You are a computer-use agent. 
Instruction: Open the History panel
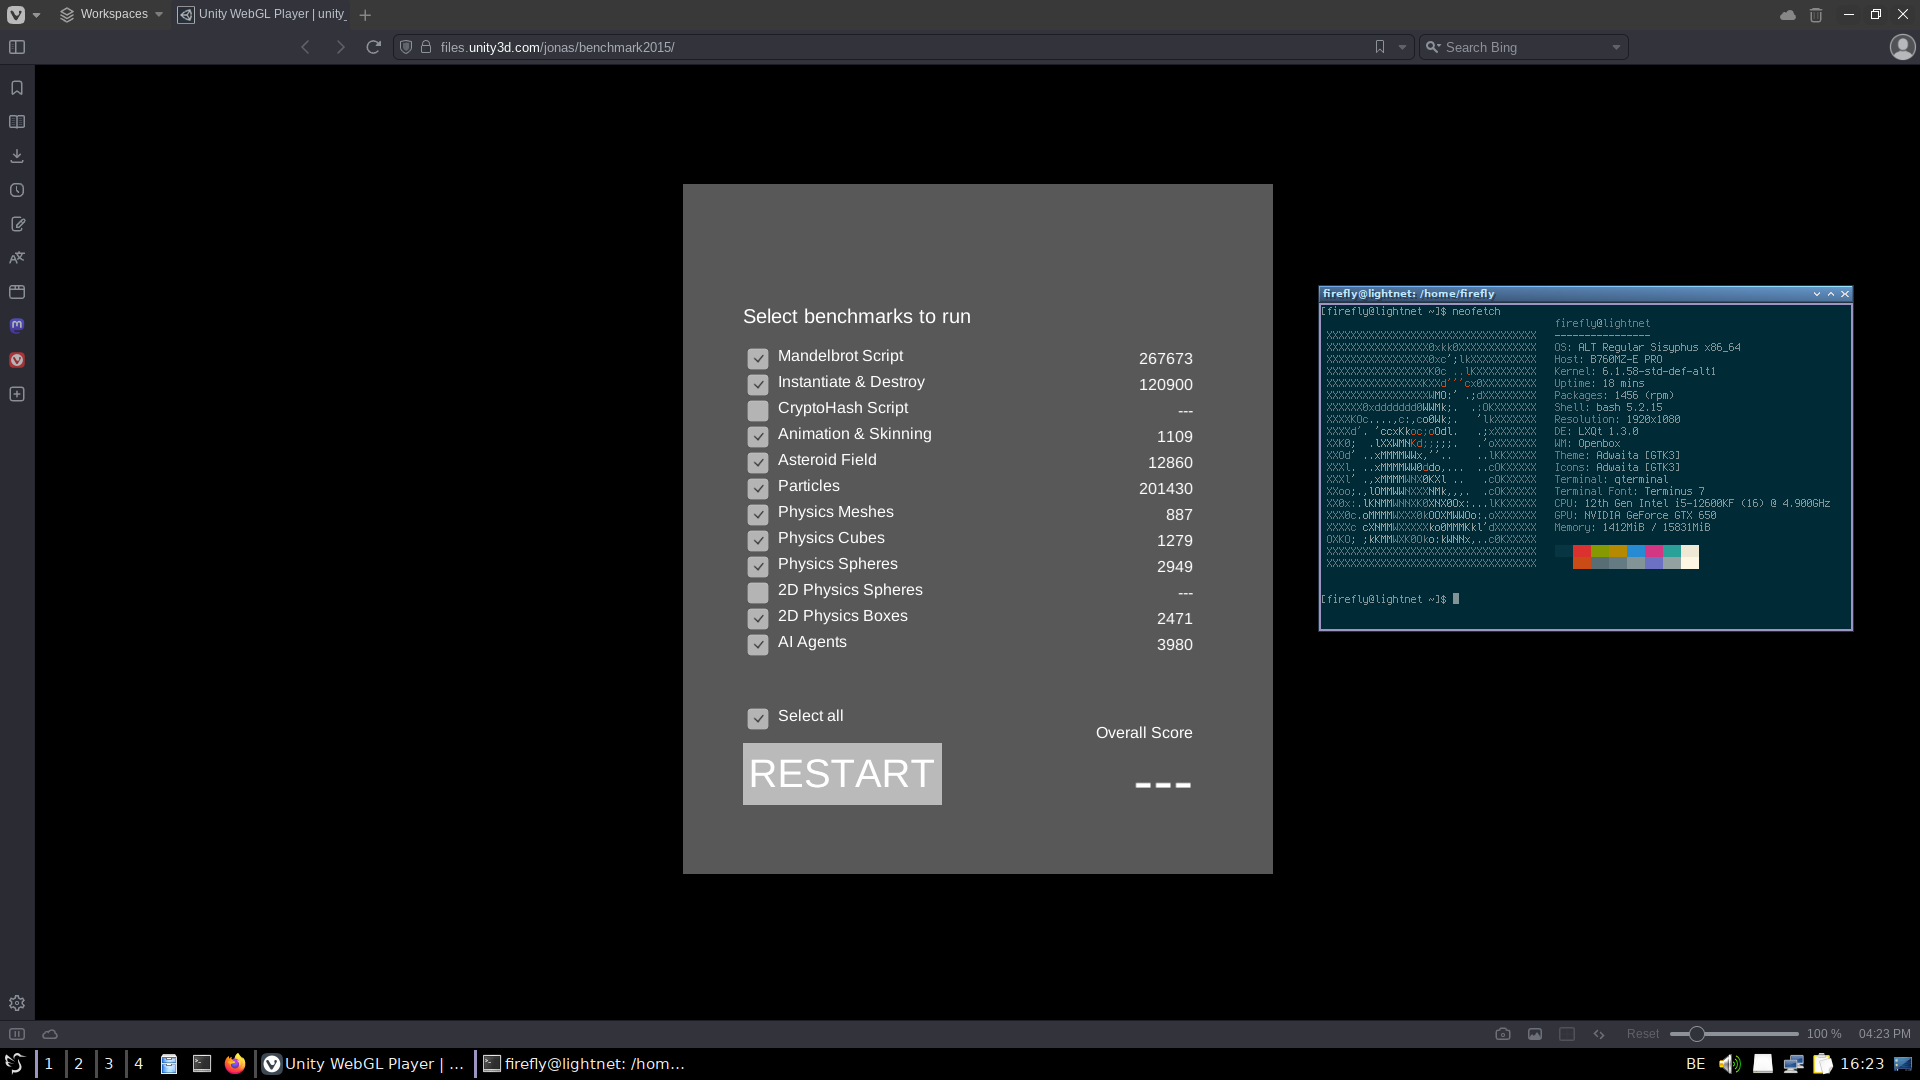click(x=17, y=190)
